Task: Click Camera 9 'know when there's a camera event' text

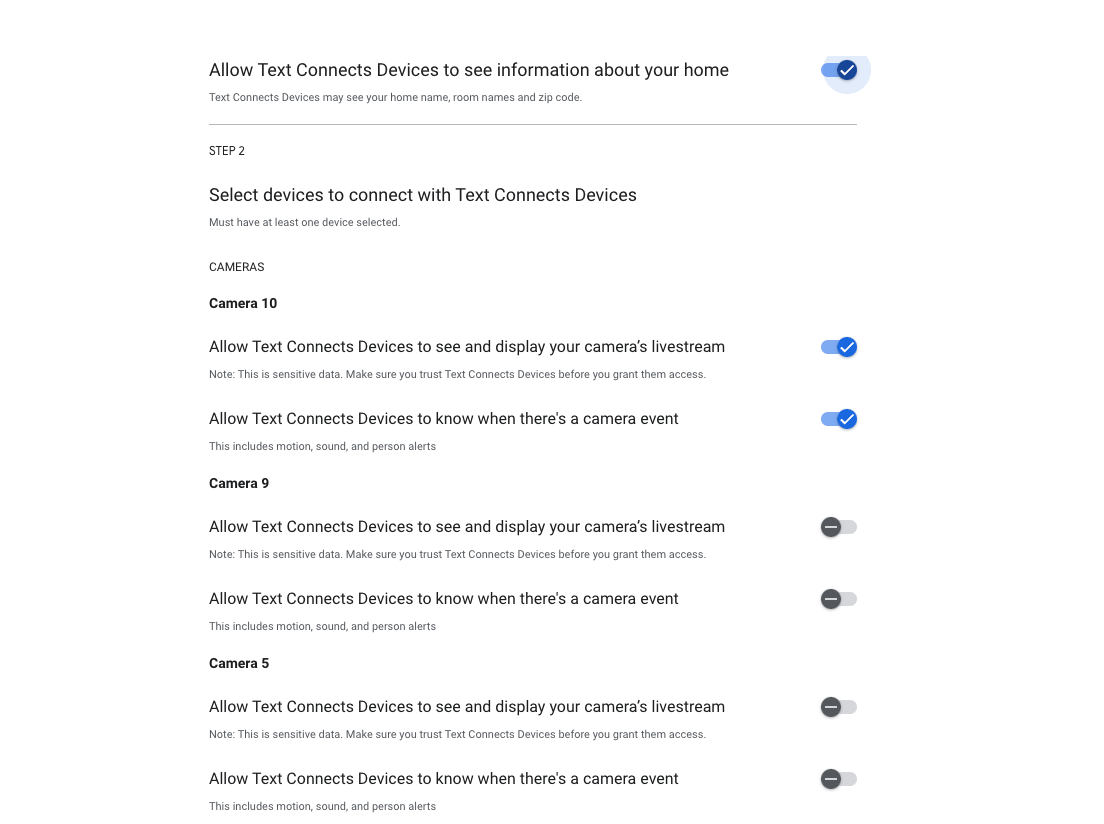Action: pyautogui.click(x=443, y=599)
